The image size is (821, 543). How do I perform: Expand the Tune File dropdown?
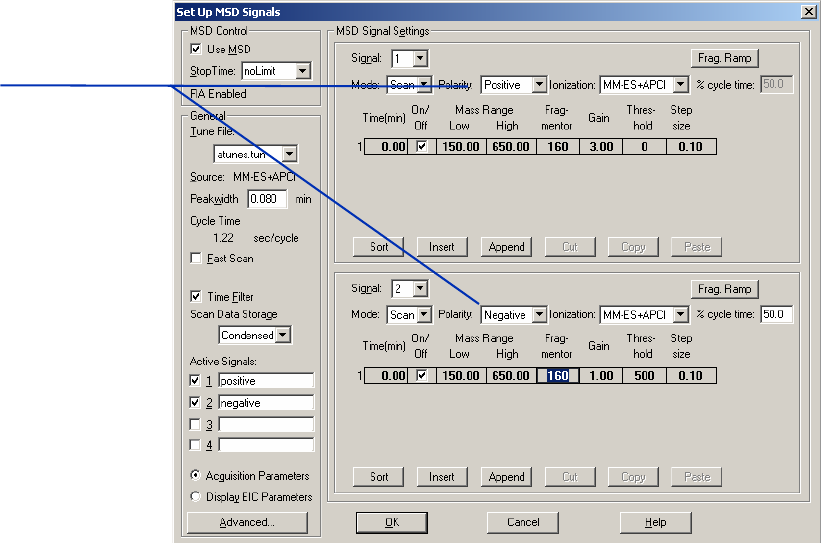(x=289, y=154)
